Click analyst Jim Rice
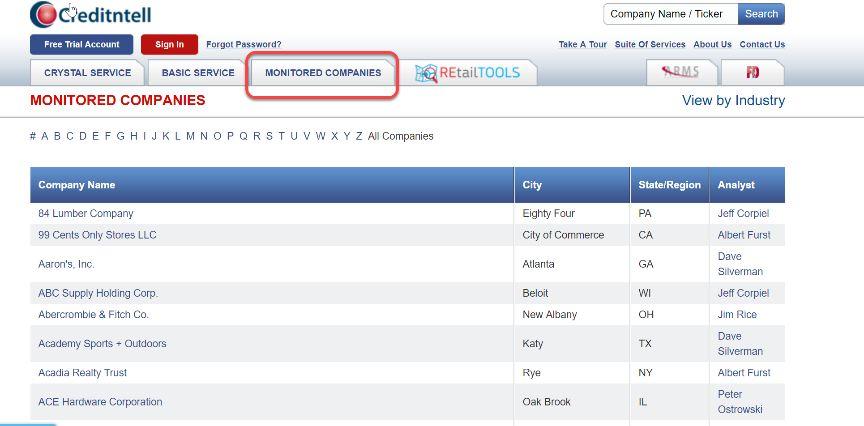 (x=737, y=315)
